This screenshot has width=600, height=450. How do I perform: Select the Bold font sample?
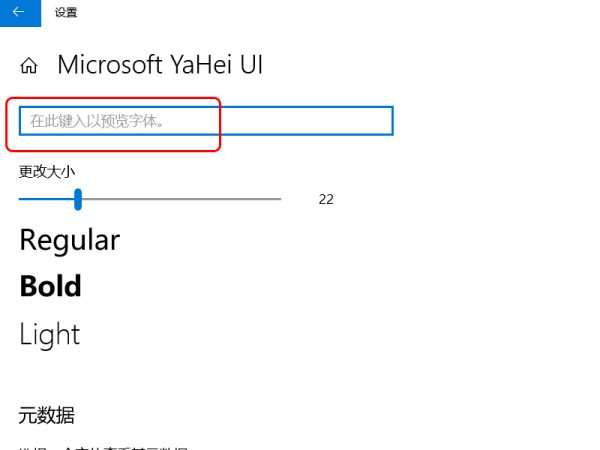[50, 287]
